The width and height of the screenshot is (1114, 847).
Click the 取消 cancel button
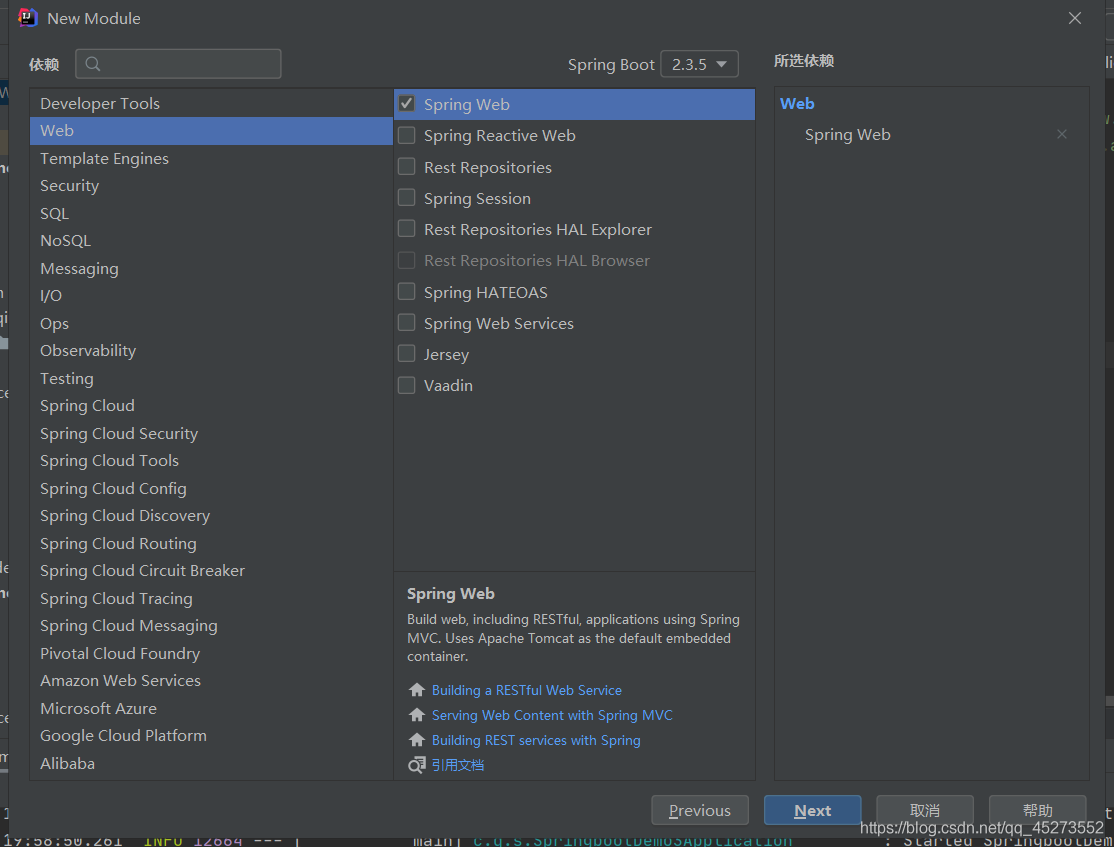[x=924, y=810]
